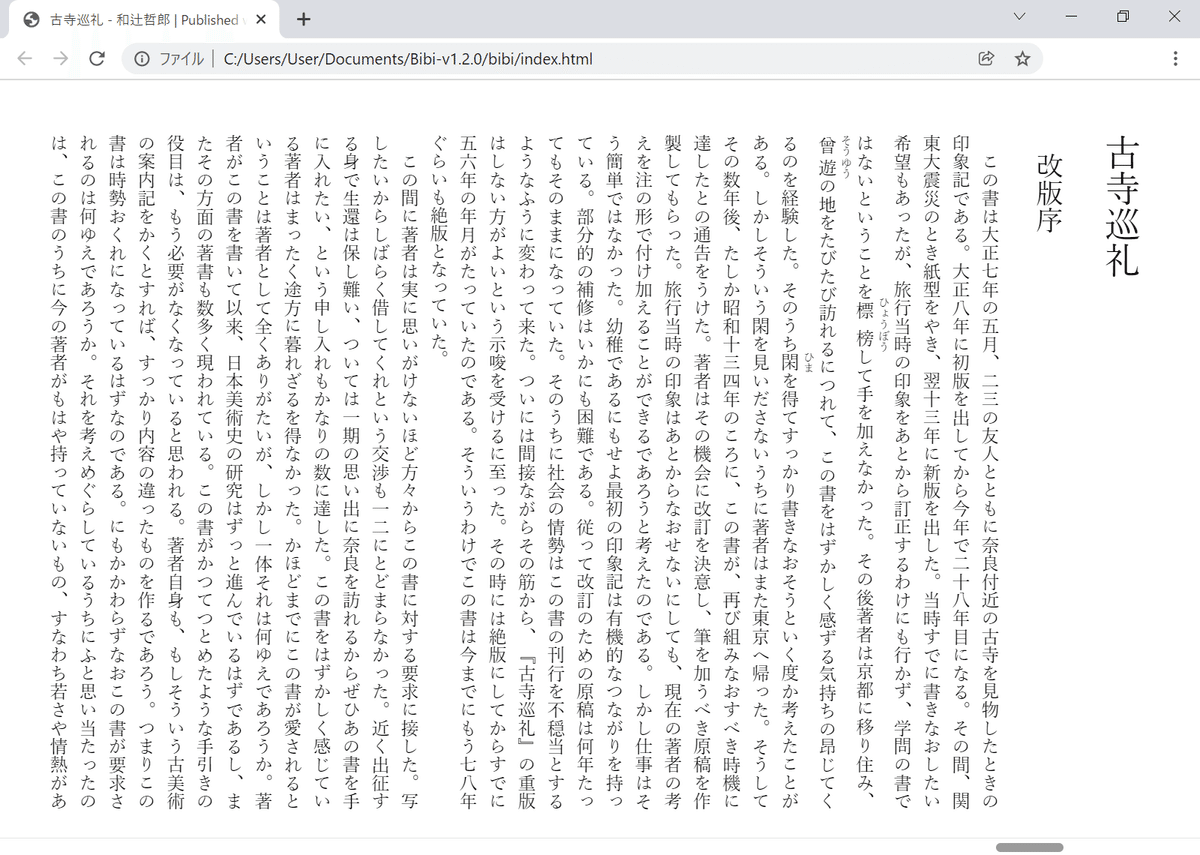Click the book title 古寺巡礼
The image size is (1200, 855).
coord(1124,207)
